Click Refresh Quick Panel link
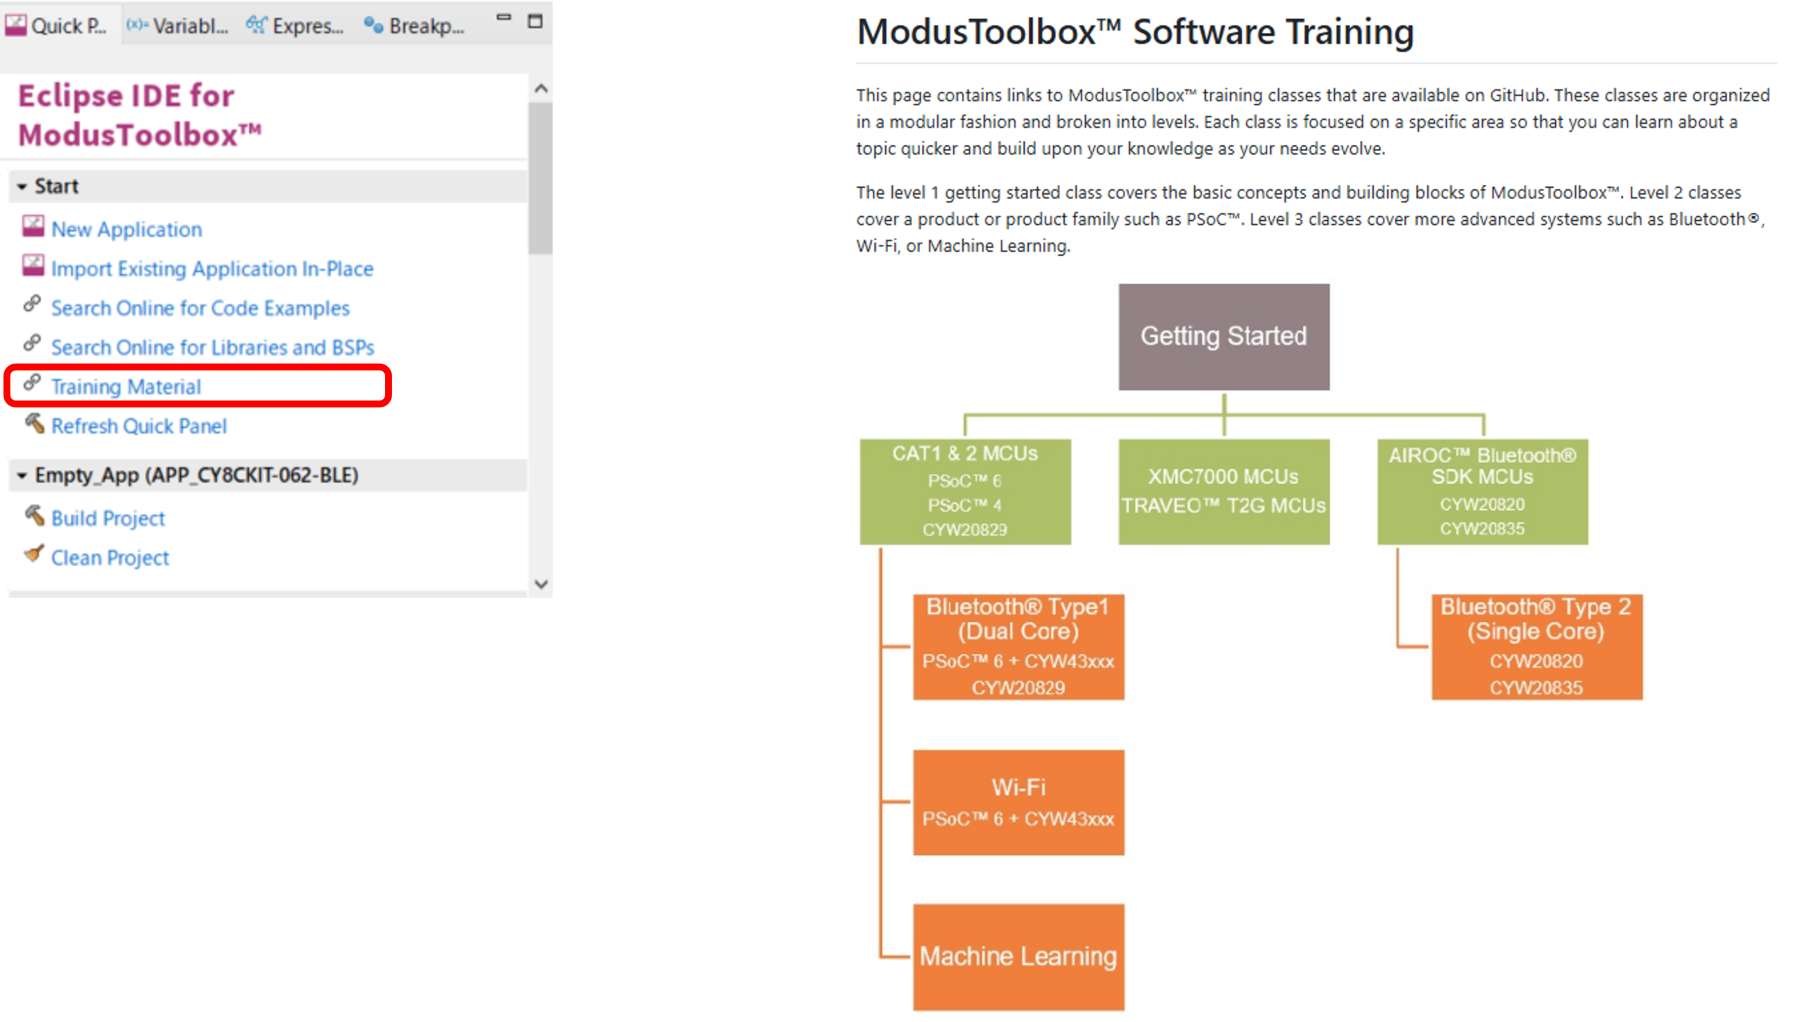Screen dimensions: 1800x1022 click(x=139, y=426)
